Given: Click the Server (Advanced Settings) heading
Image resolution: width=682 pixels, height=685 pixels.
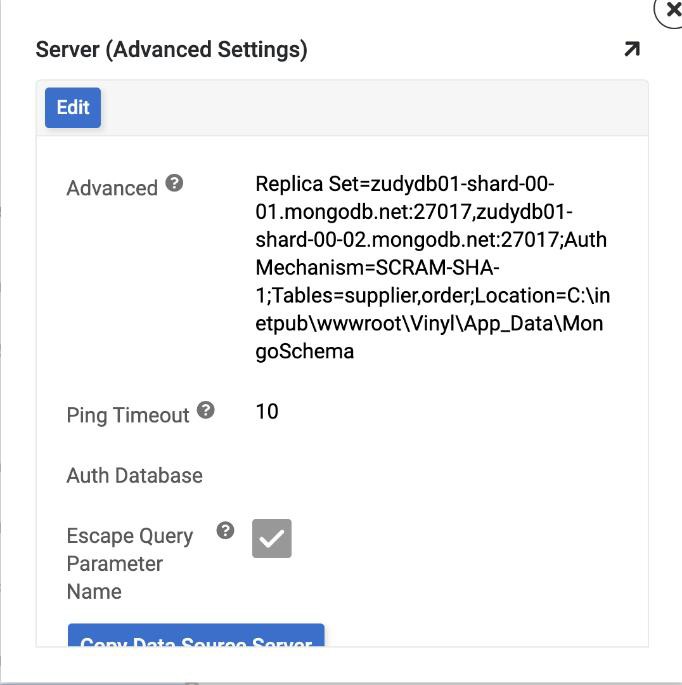Looking at the screenshot, I should [171, 49].
